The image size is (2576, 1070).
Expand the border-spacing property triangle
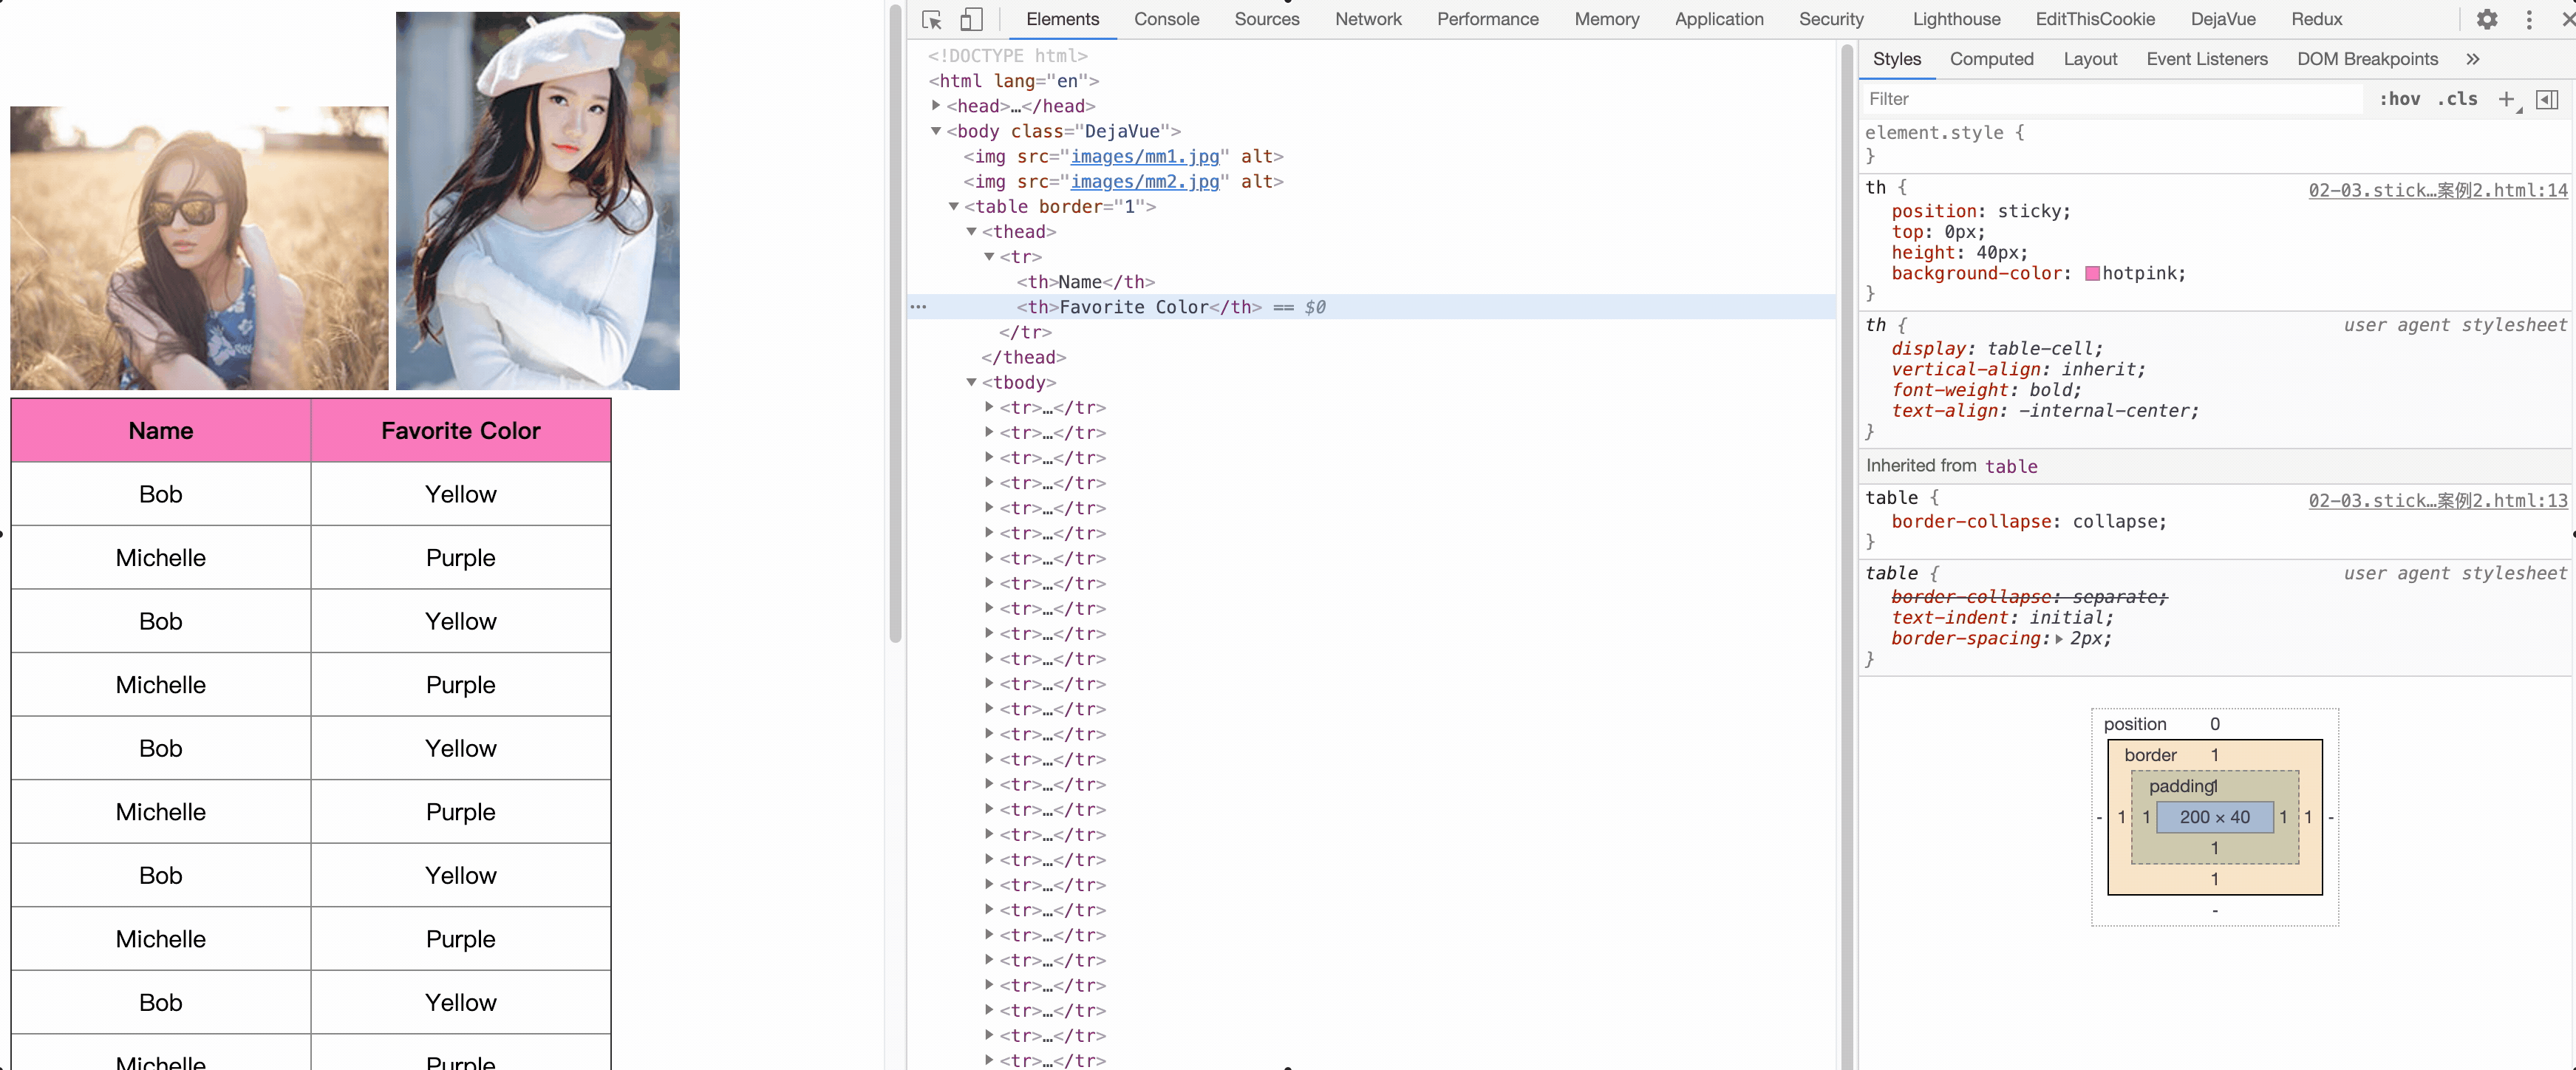[x=2059, y=639]
